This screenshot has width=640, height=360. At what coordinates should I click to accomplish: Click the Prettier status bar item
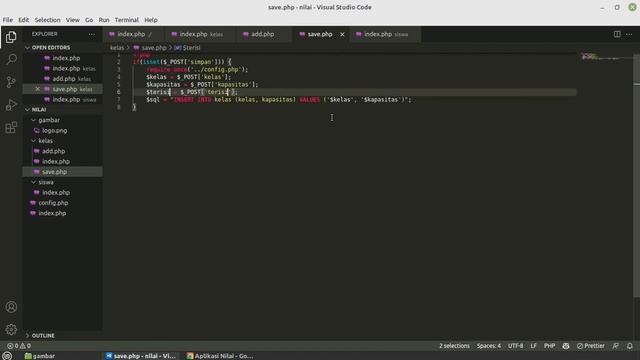(591, 346)
